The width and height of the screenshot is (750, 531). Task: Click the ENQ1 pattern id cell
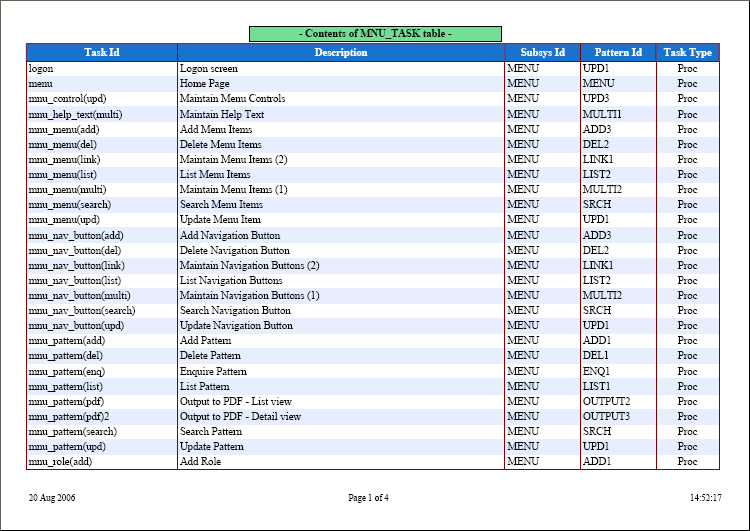tap(596, 371)
